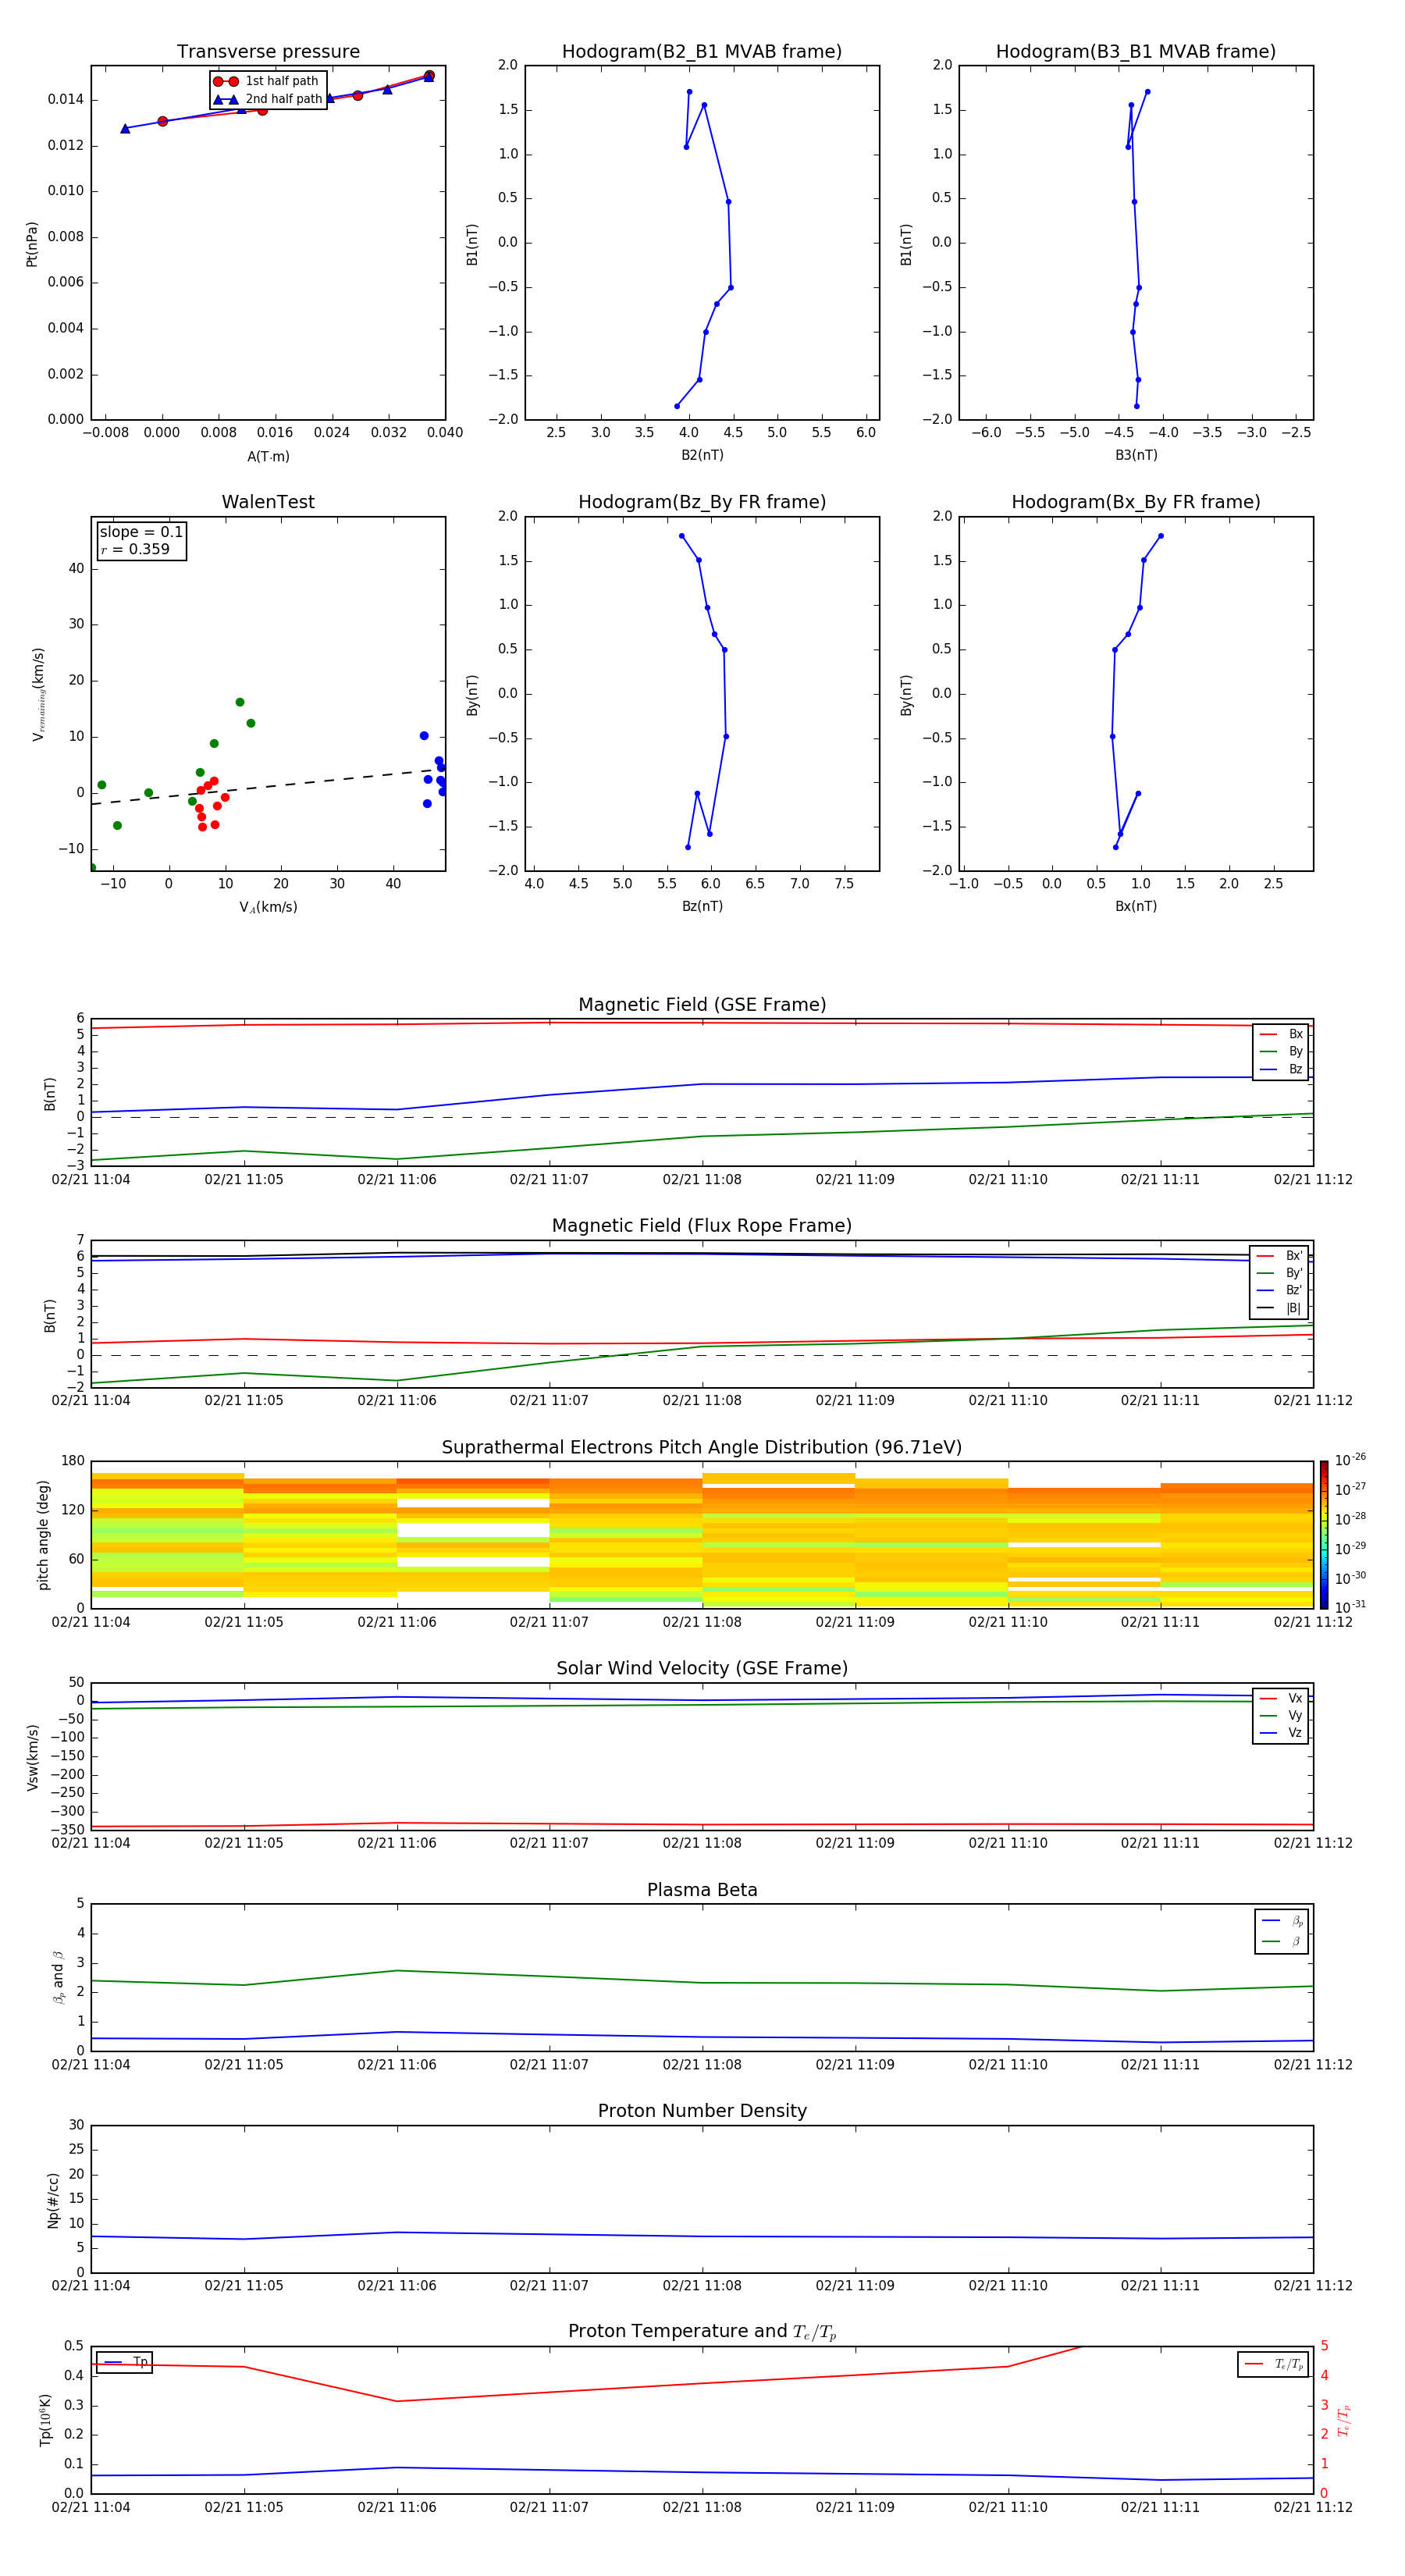1405x2576 pixels.
Task: Click the "r = 0.359" annotation
Action: click(135, 549)
